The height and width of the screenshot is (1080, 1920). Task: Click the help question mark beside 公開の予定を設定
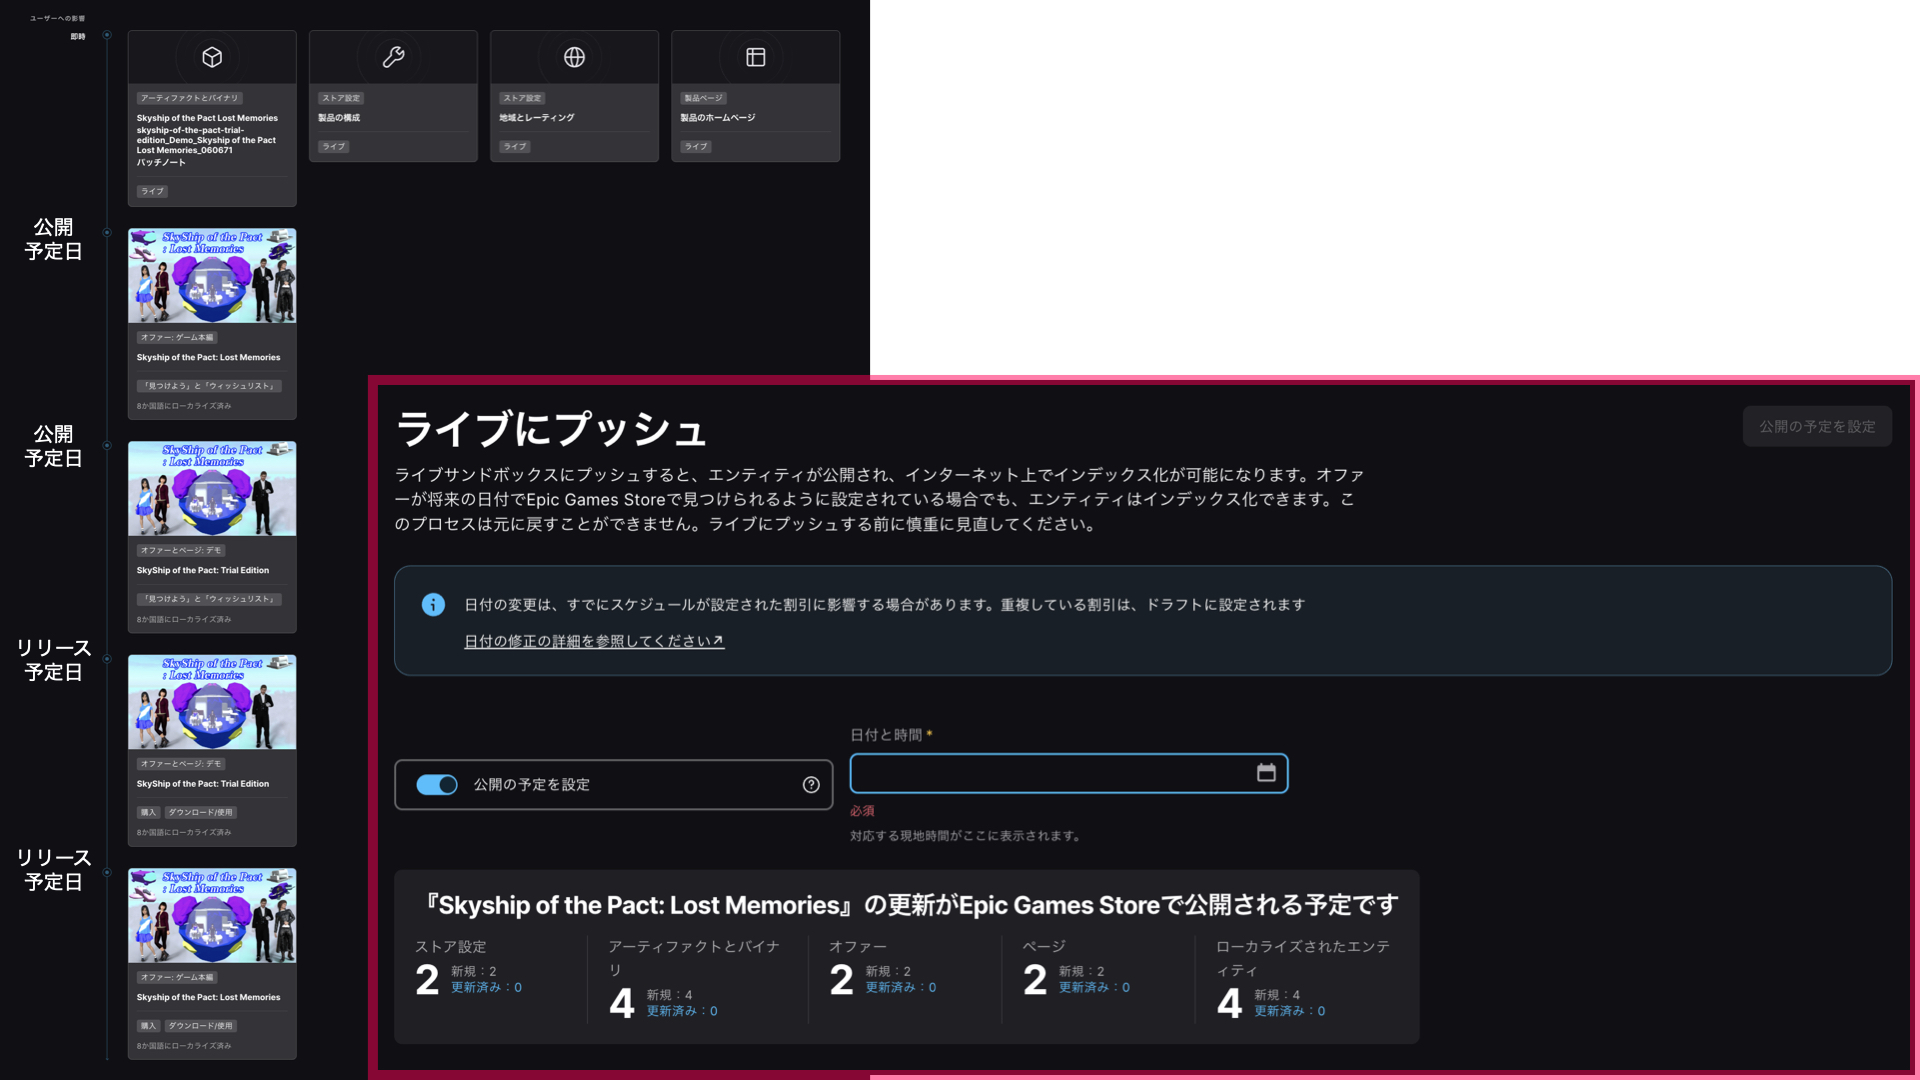point(811,785)
